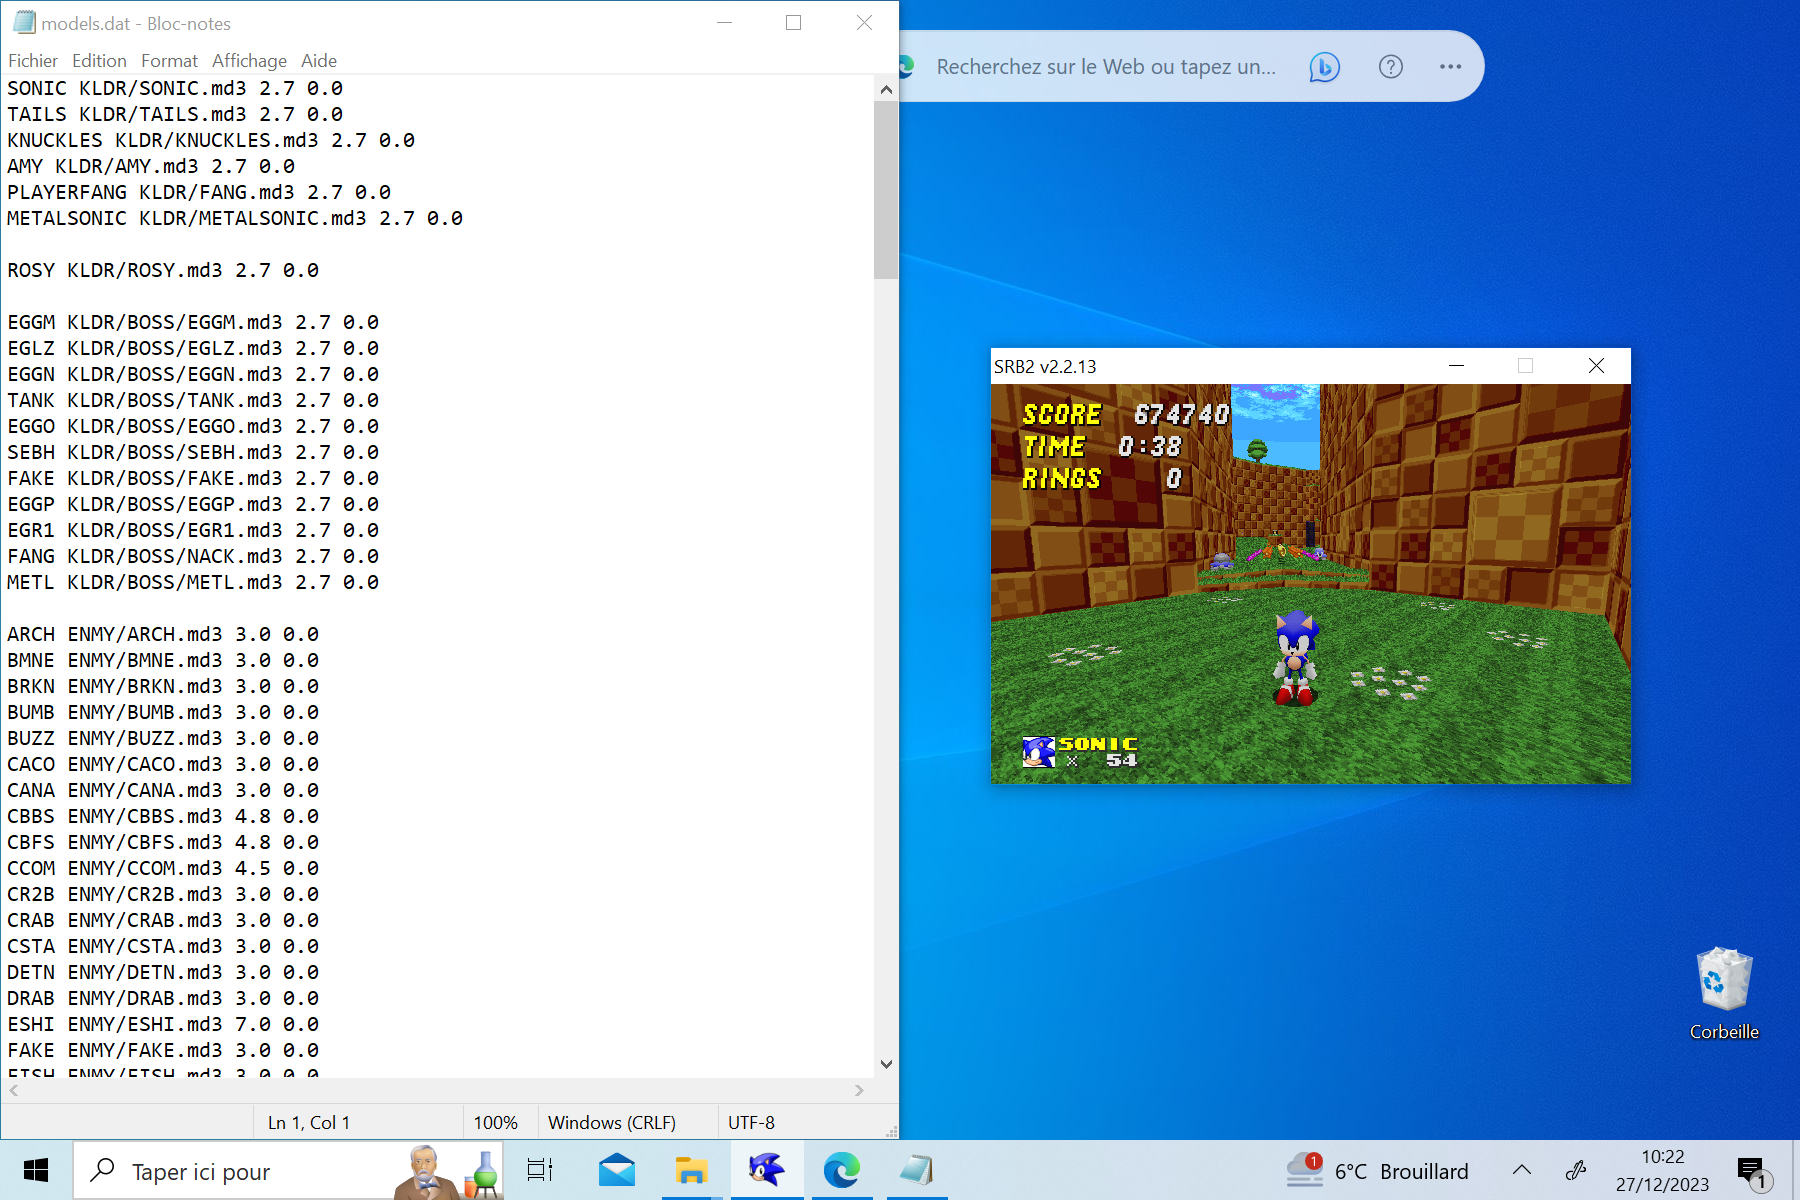Open the notification center icon

click(x=1753, y=1171)
